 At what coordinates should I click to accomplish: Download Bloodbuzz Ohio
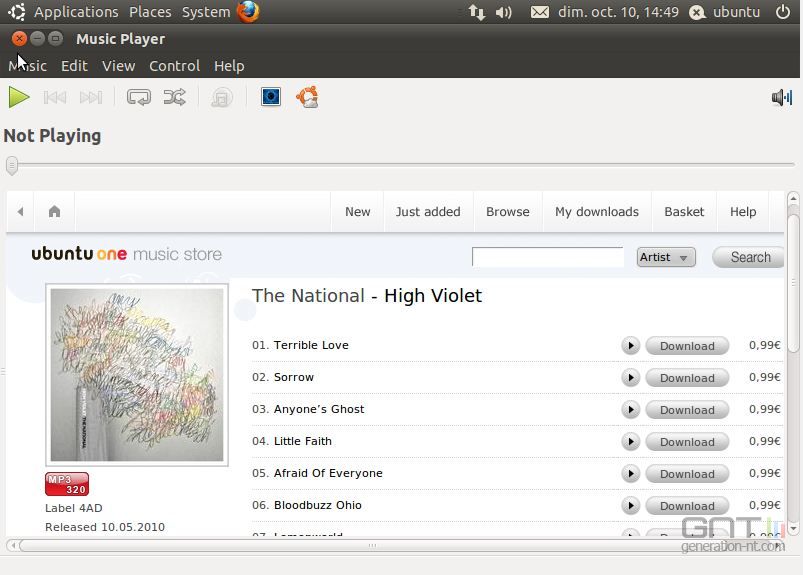(687, 506)
